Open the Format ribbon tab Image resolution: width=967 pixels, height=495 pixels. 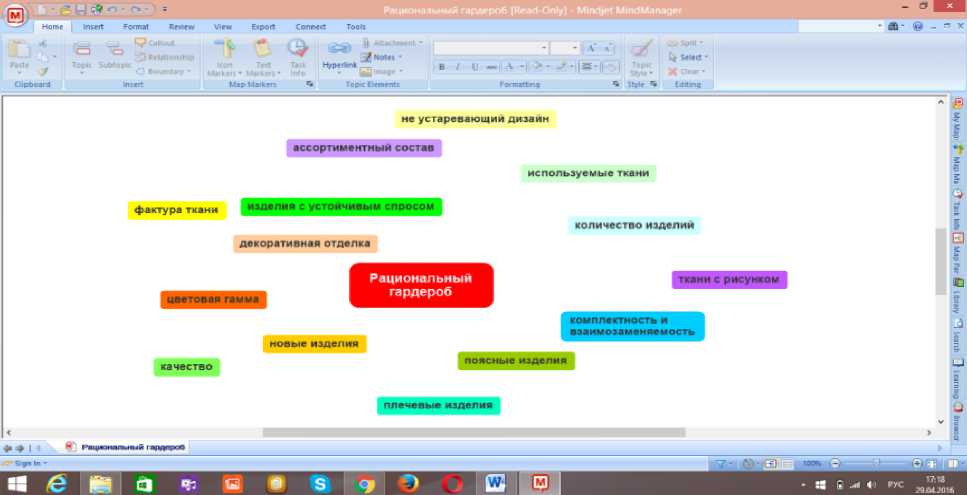coord(136,27)
